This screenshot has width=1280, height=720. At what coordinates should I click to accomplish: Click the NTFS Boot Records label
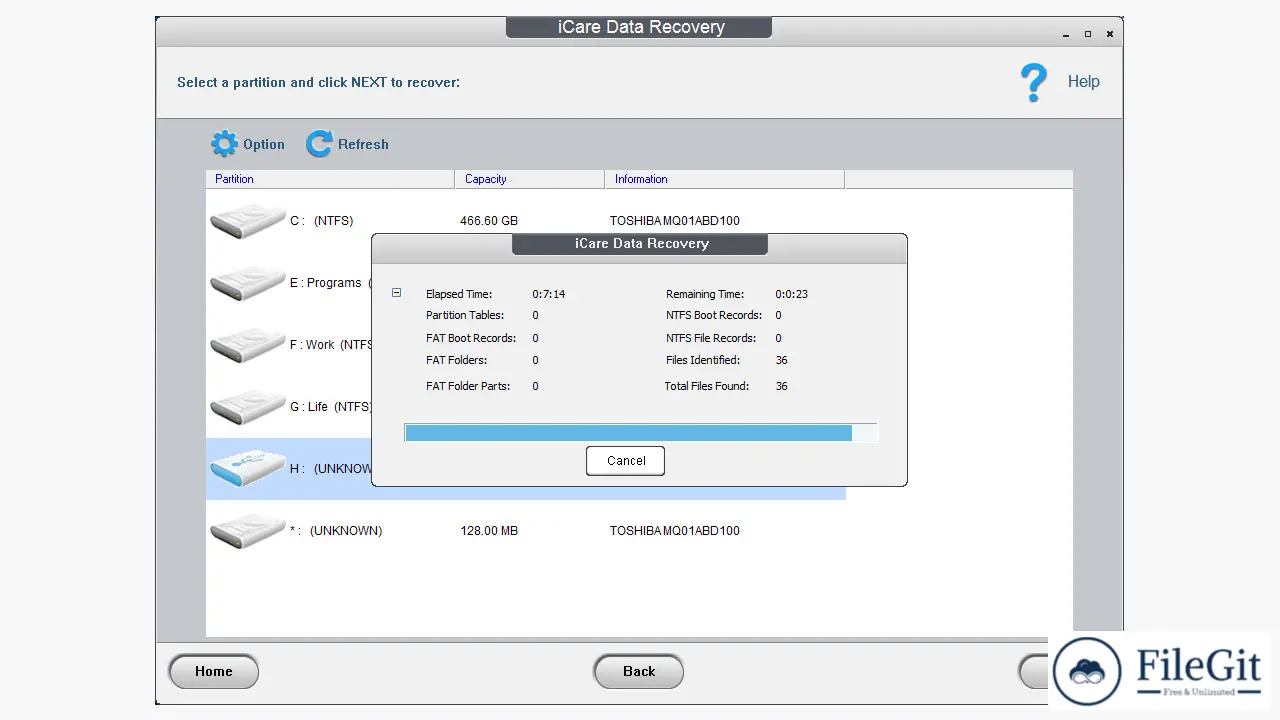coord(714,315)
